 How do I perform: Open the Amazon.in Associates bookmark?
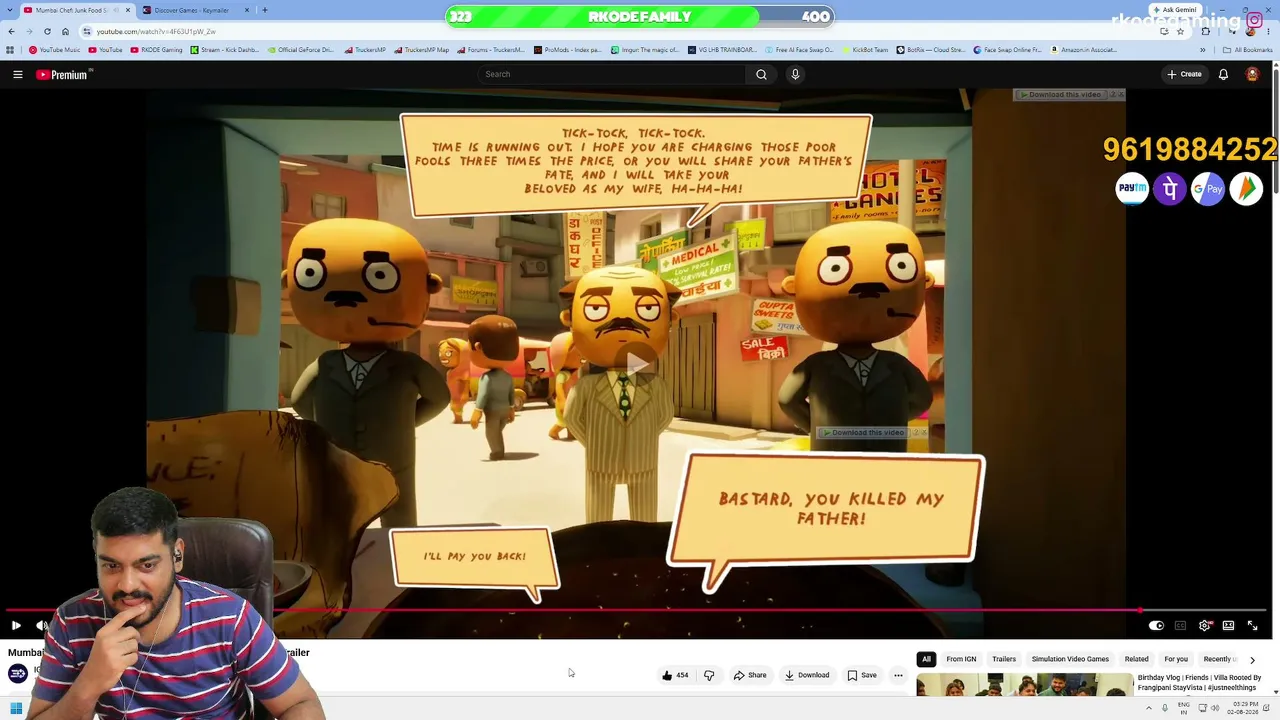coord(1084,50)
